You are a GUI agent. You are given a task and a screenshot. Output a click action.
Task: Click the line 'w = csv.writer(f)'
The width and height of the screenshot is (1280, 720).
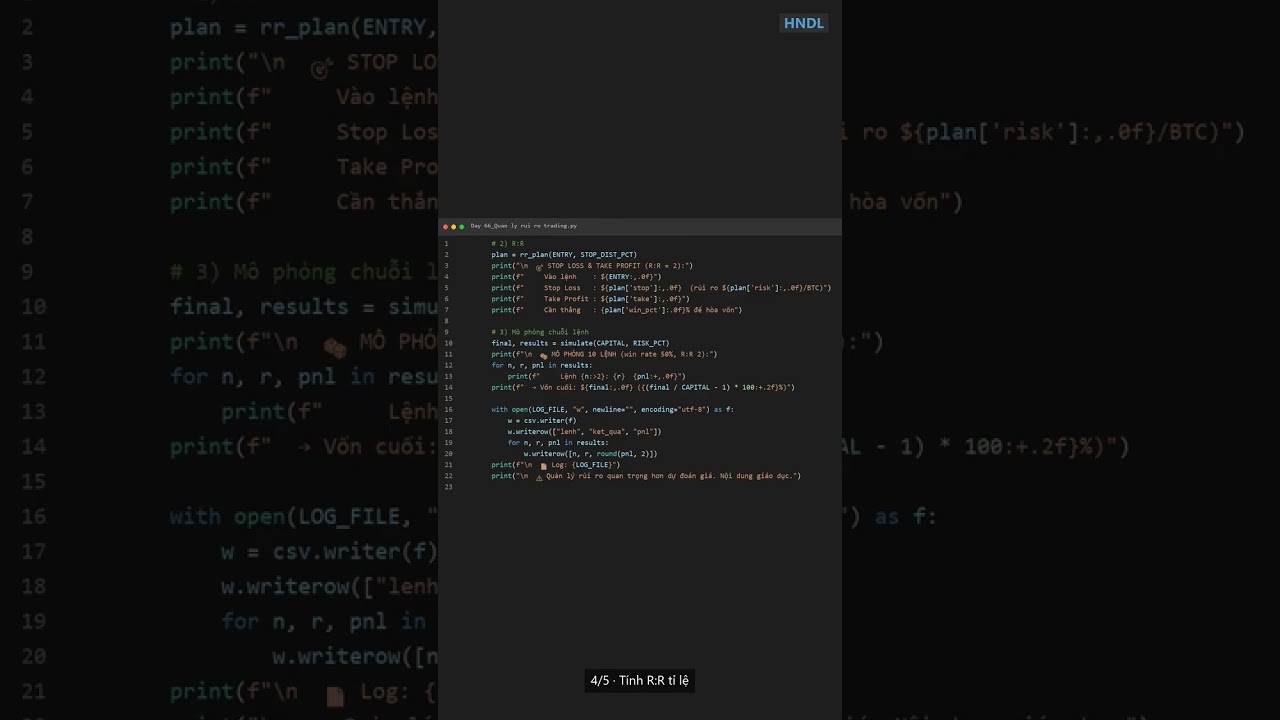[542, 420]
